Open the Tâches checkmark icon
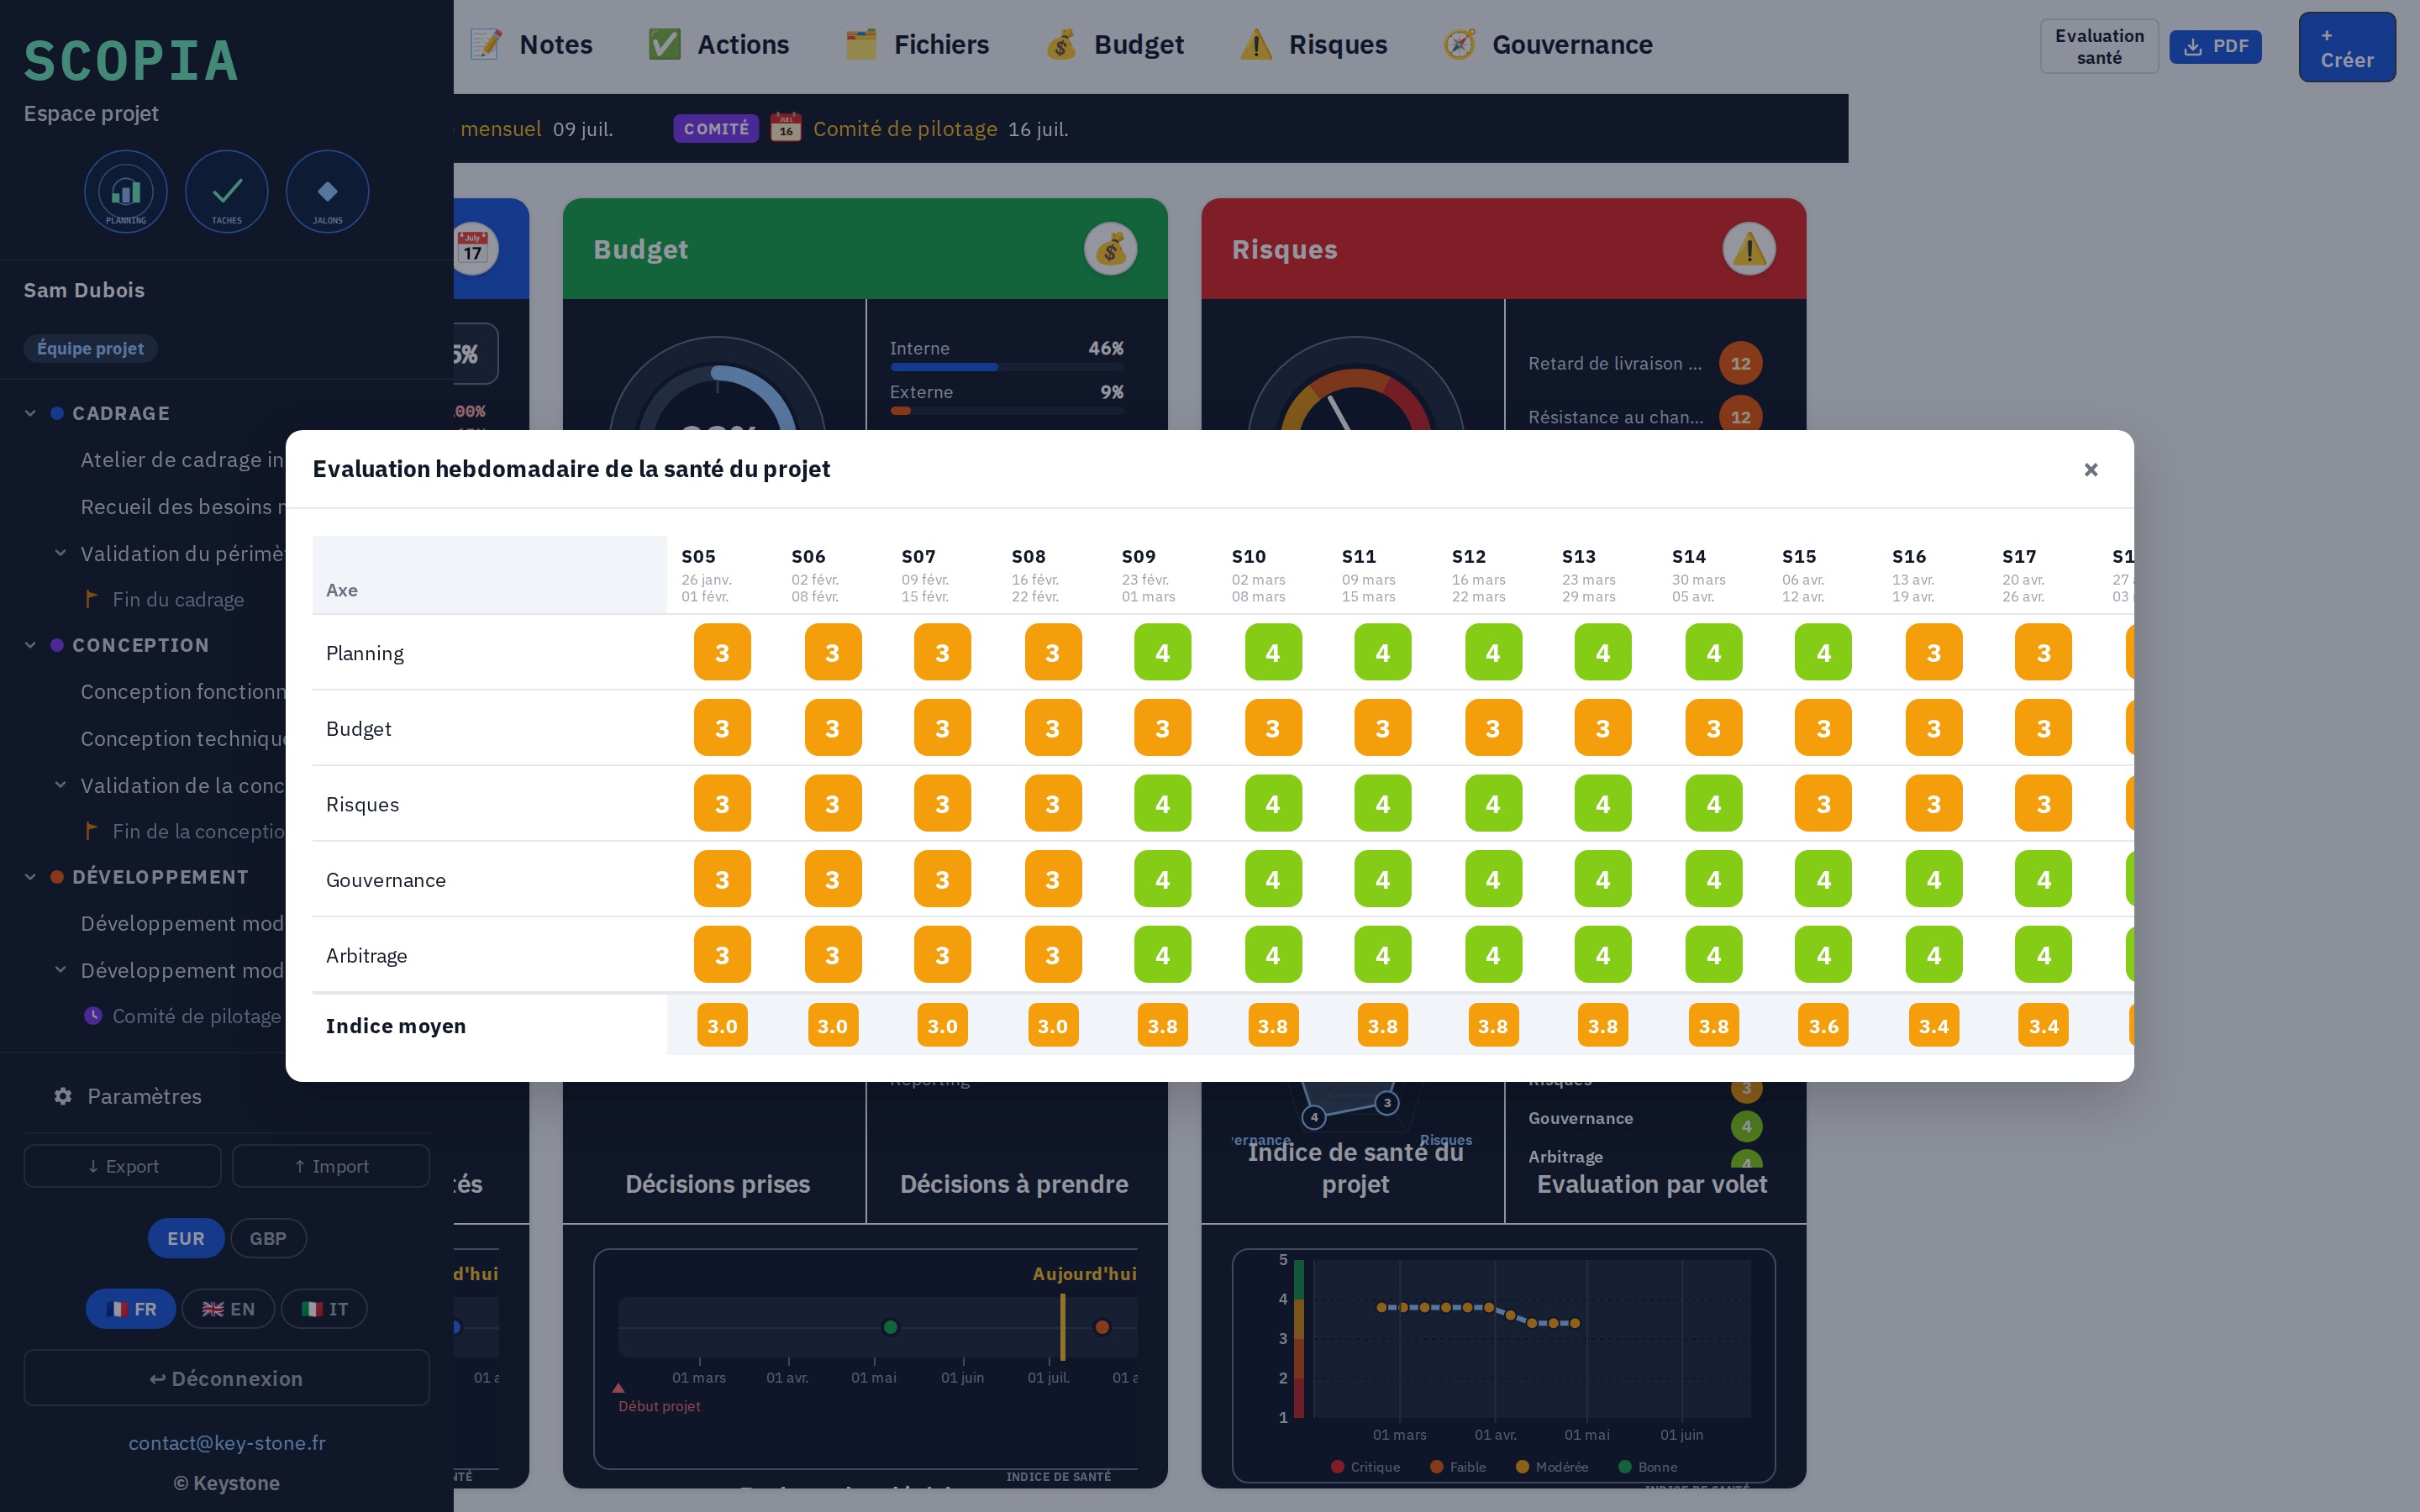 pyautogui.click(x=227, y=192)
